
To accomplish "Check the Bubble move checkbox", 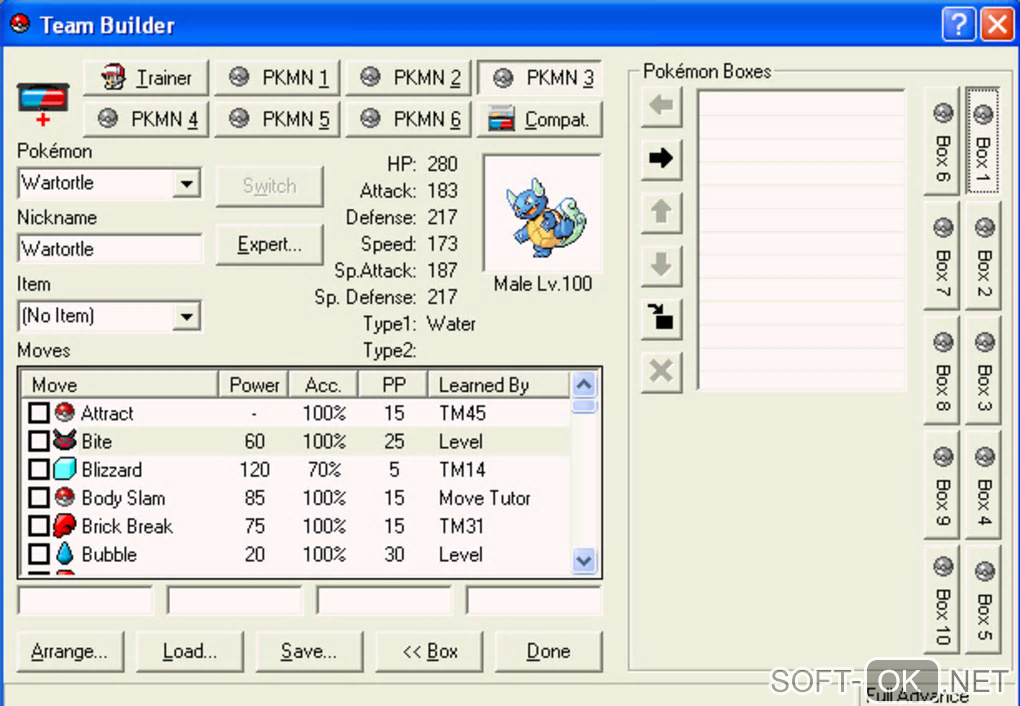I will click(38, 554).
